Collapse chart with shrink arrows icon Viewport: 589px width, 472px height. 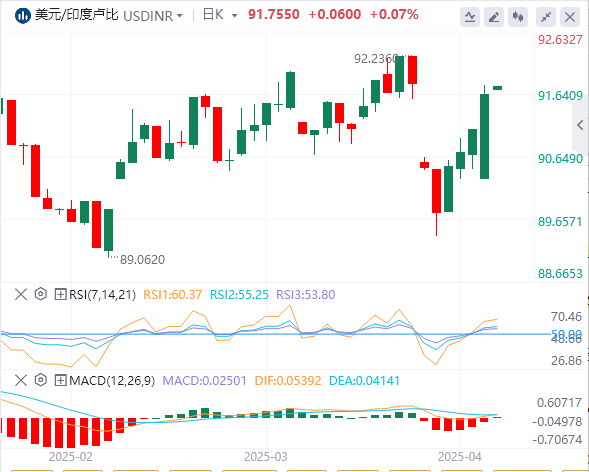(x=546, y=17)
